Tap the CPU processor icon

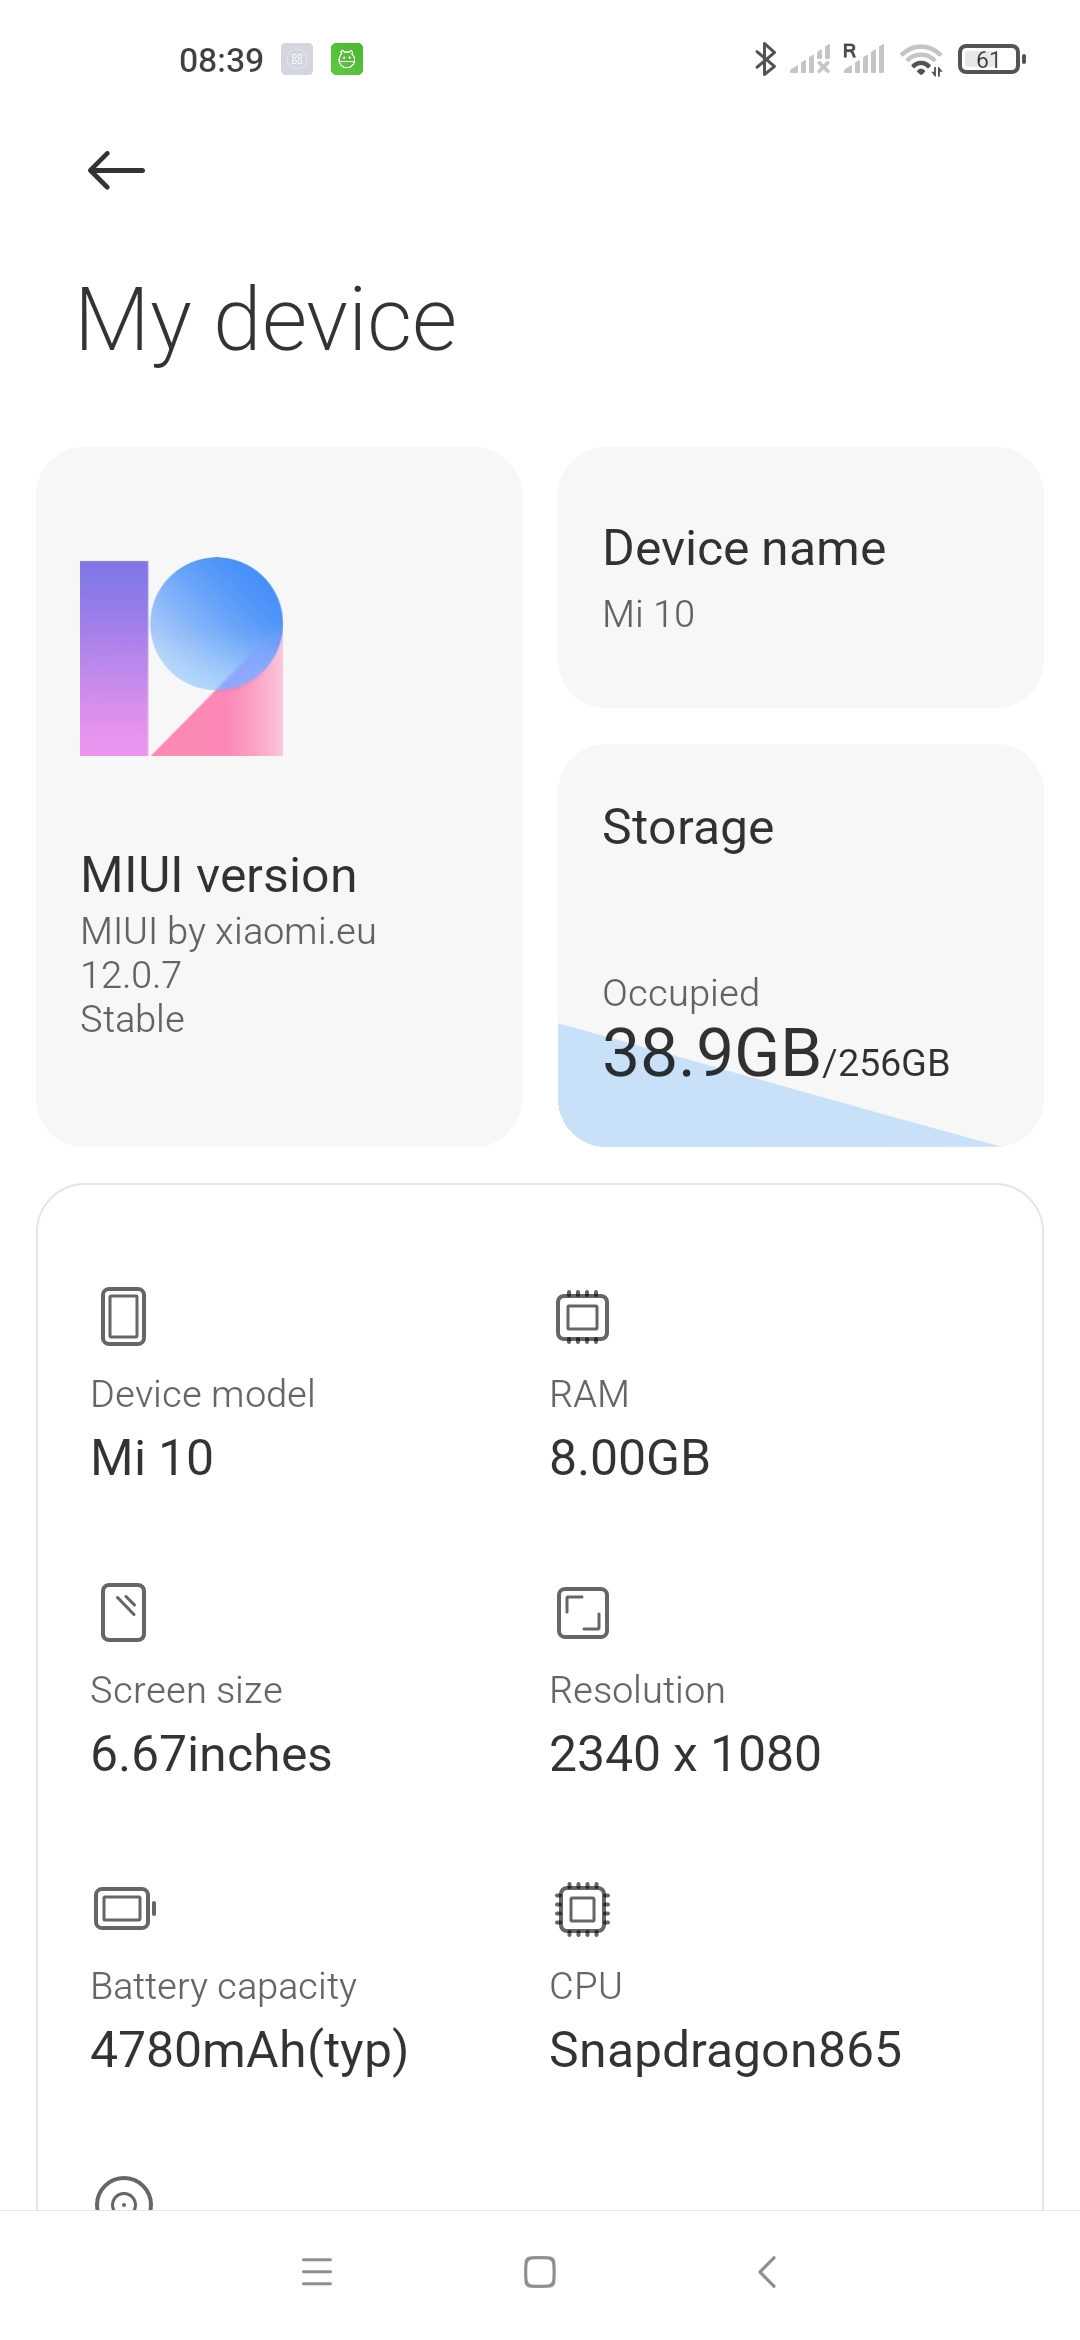tap(582, 1908)
